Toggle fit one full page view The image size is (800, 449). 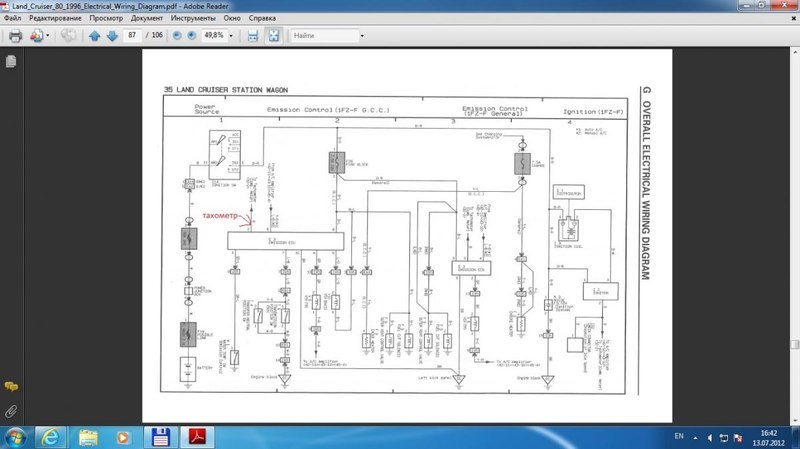click(273, 36)
